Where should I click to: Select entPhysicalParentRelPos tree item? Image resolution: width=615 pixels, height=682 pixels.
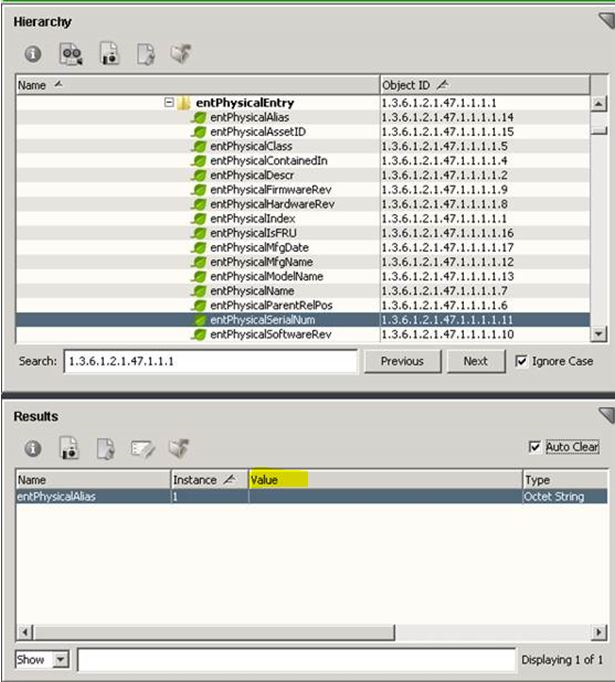click(x=271, y=305)
